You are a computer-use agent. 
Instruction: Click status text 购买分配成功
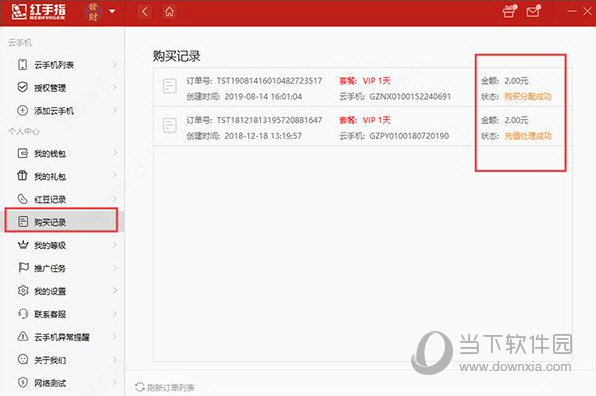tap(528, 97)
